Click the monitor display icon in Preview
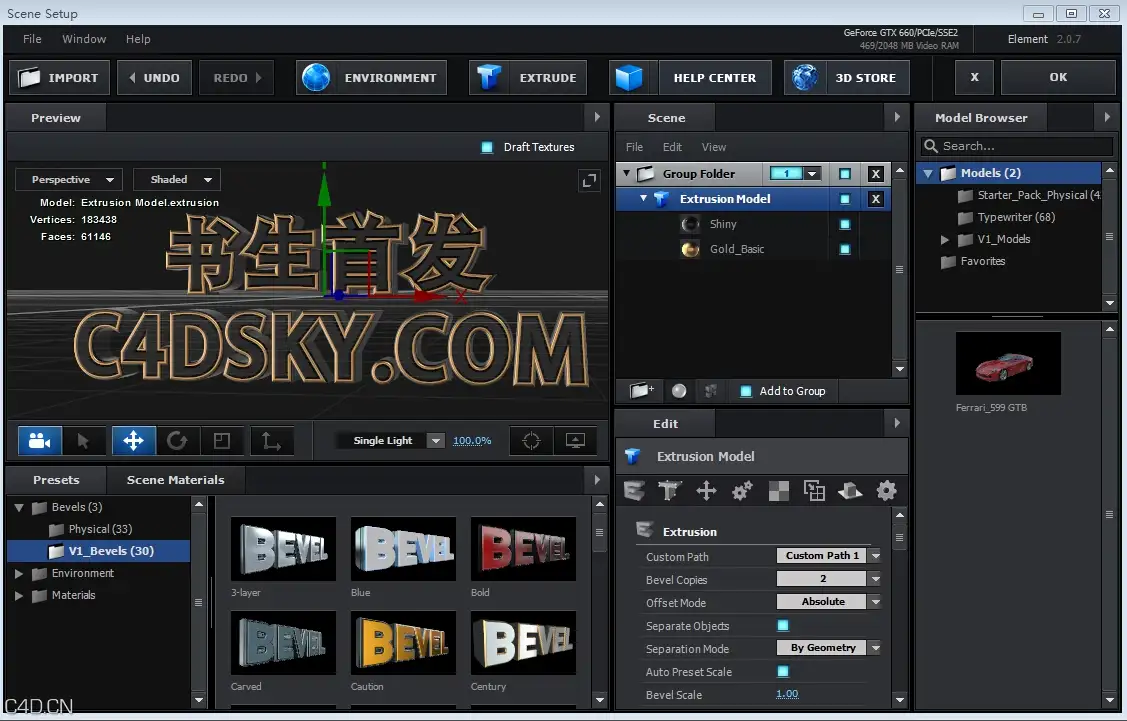 click(x=575, y=441)
